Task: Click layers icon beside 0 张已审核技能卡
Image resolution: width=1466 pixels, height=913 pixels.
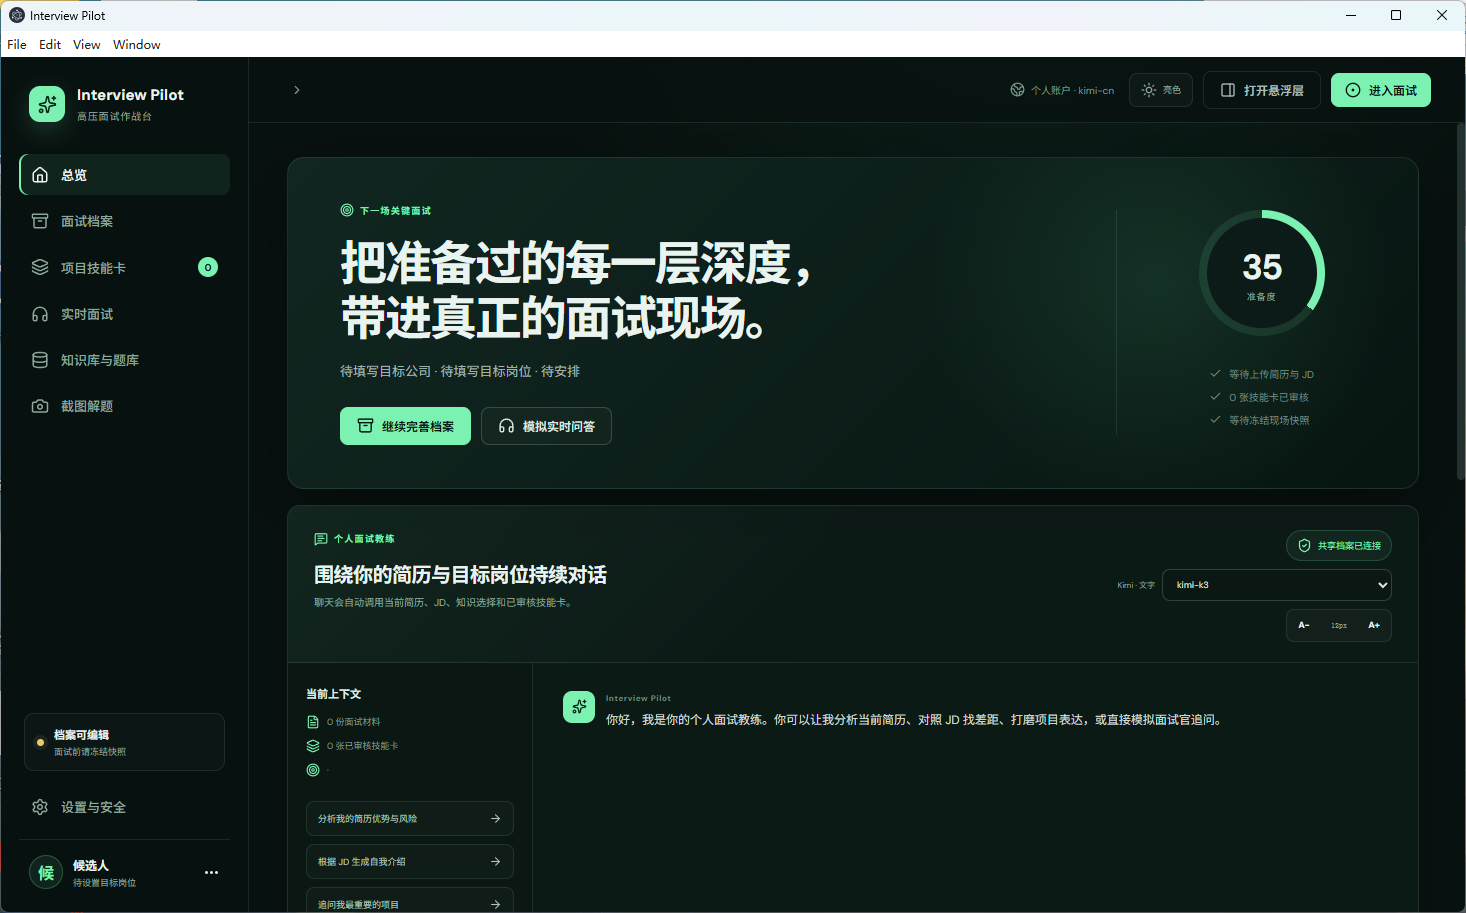Action: (313, 746)
